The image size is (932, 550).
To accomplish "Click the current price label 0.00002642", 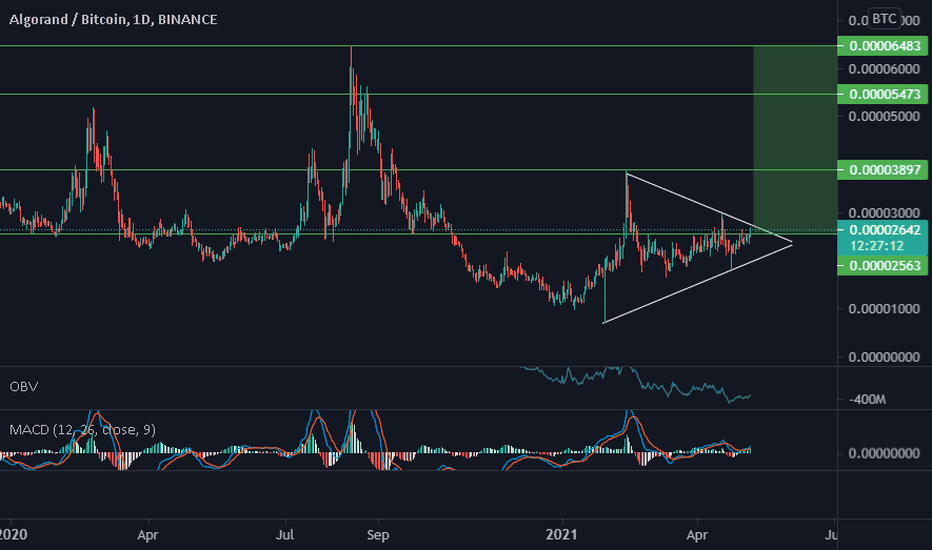I will point(884,230).
